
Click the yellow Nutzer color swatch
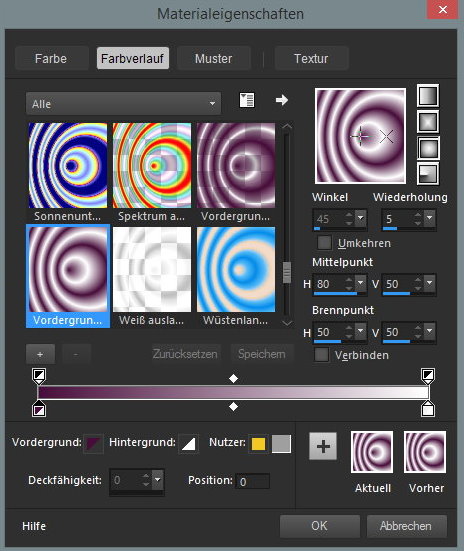(258, 444)
